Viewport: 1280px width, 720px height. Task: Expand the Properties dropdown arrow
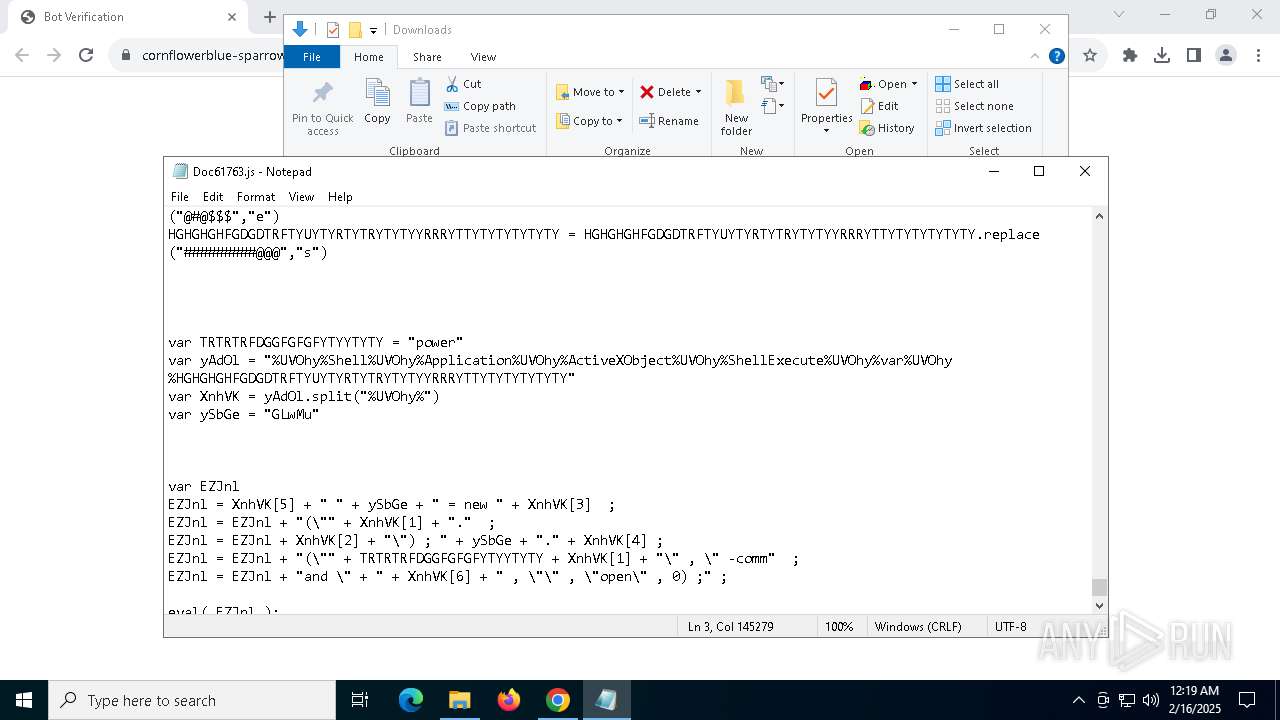(x=826, y=131)
